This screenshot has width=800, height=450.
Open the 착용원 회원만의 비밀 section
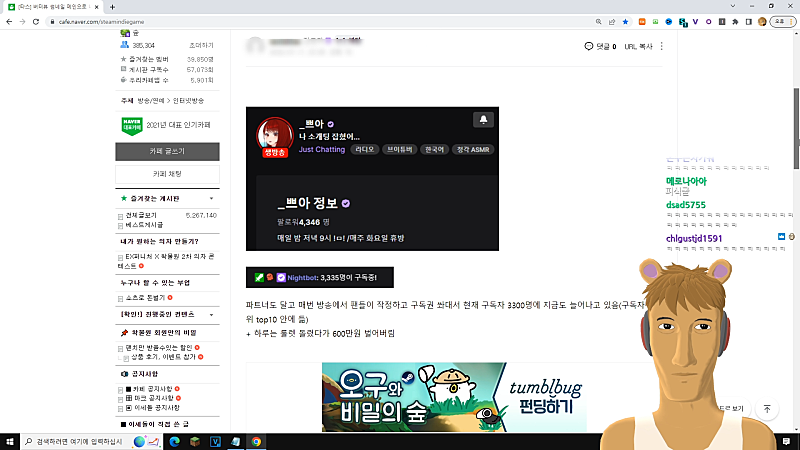(x=164, y=333)
